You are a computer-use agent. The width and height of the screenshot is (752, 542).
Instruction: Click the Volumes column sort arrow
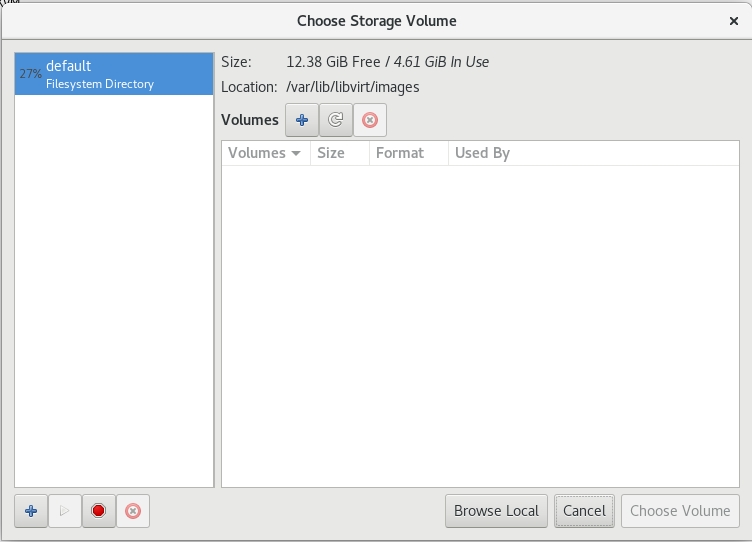click(296, 154)
